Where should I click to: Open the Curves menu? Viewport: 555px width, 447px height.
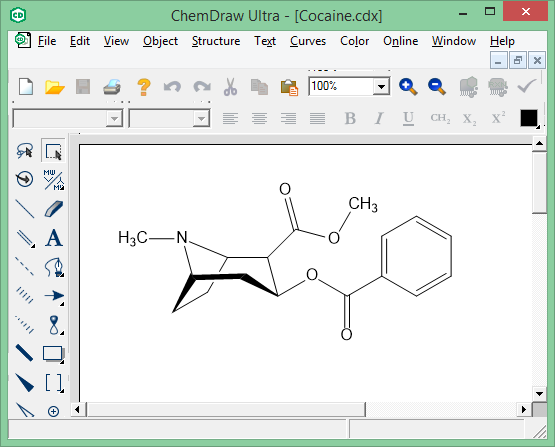tap(308, 41)
